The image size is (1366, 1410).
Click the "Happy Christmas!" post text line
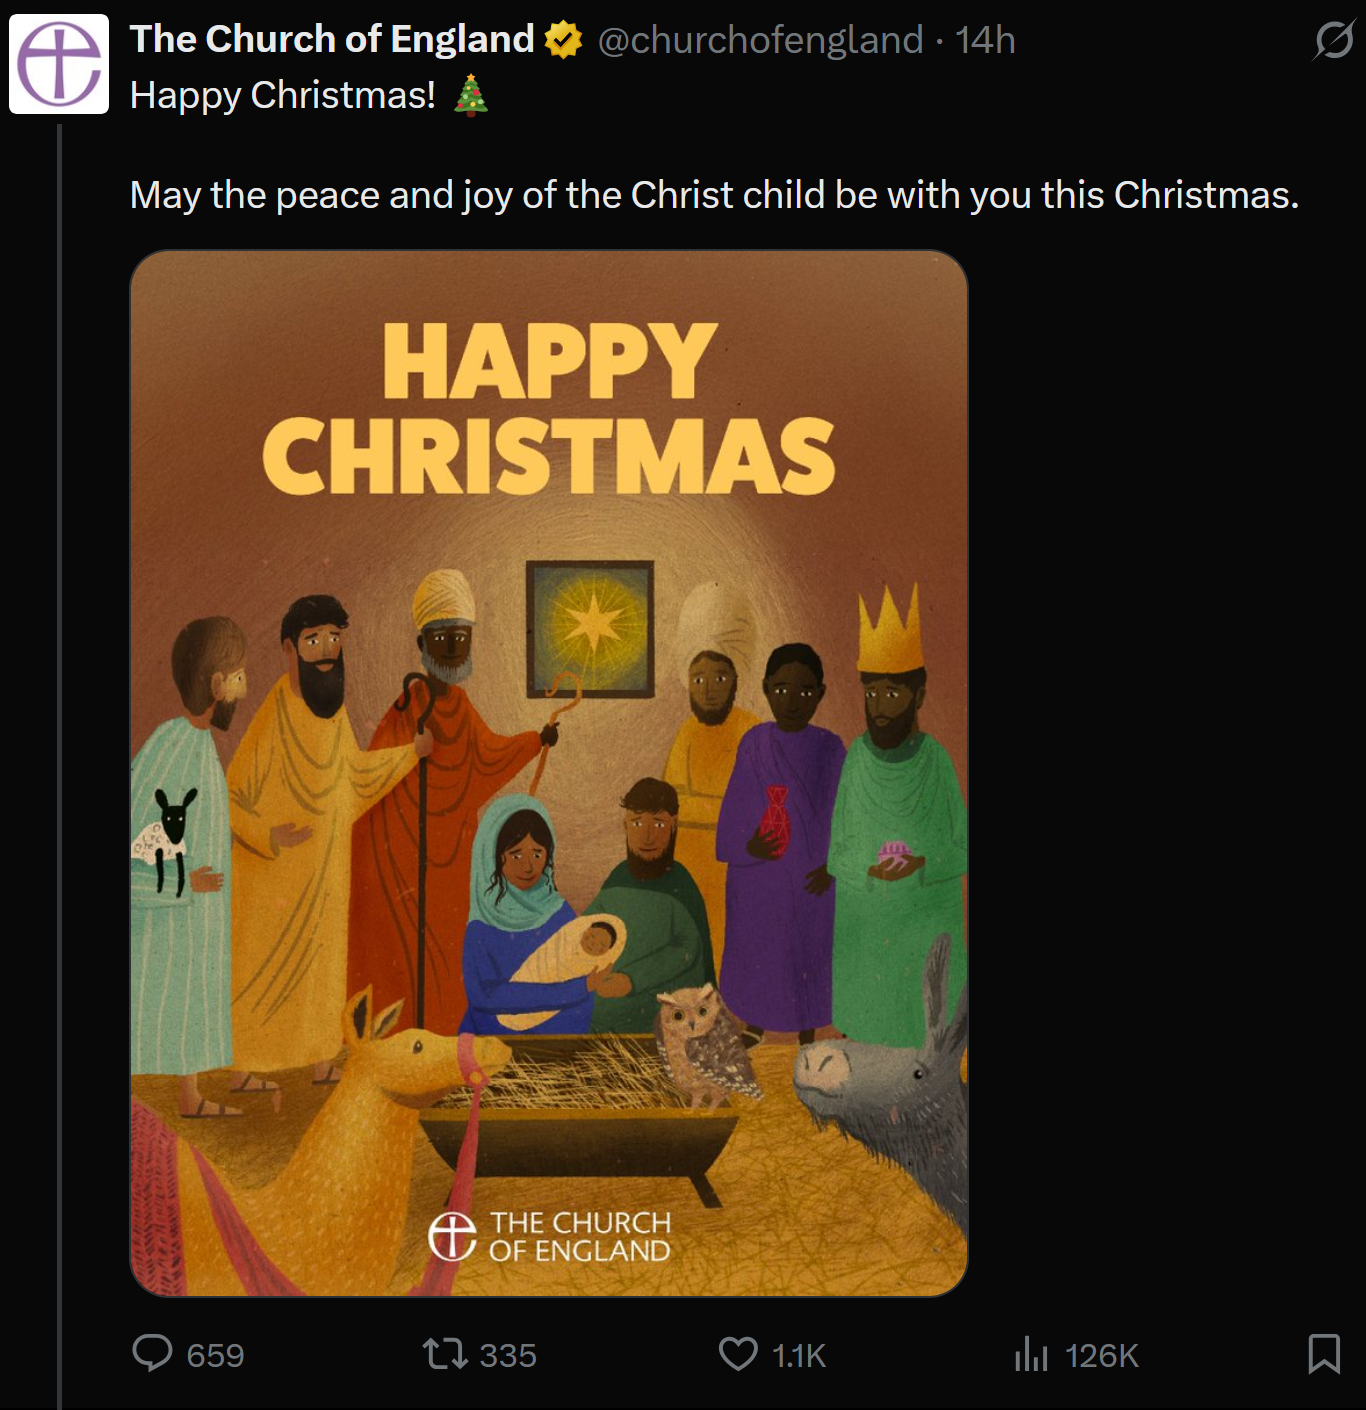tap(283, 96)
